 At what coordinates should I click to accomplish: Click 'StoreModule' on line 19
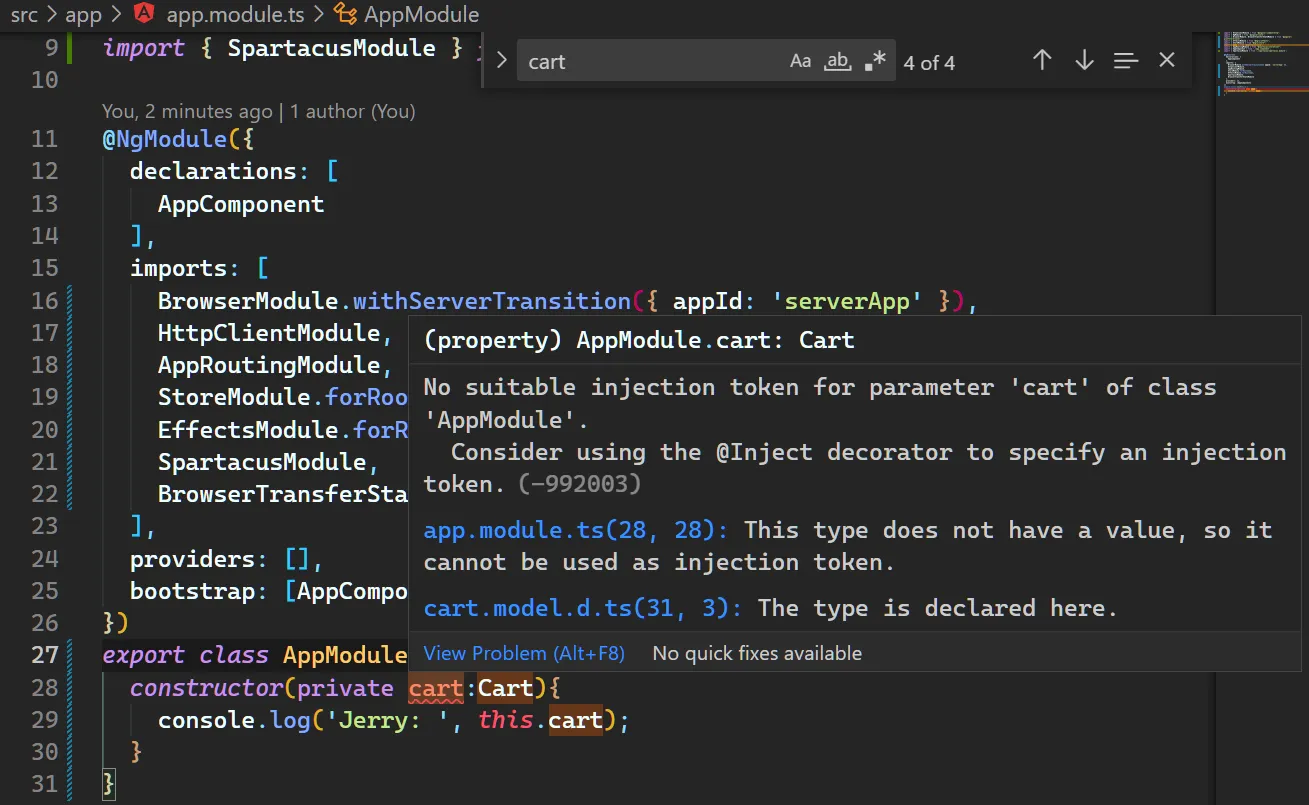click(x=234, y=397)
